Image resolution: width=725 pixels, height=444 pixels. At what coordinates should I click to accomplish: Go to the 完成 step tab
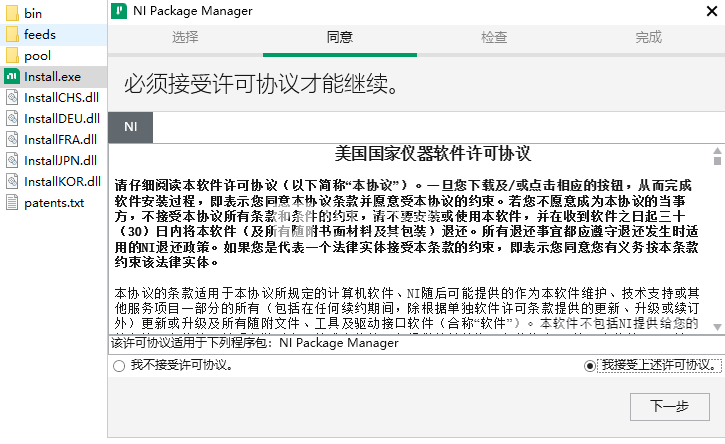(648, 37)
